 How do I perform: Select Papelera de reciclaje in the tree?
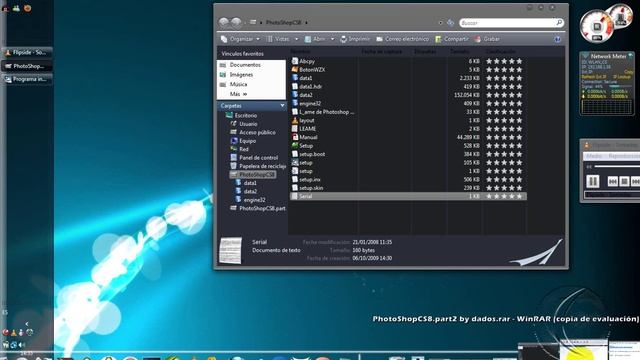(x=258, y=166)
